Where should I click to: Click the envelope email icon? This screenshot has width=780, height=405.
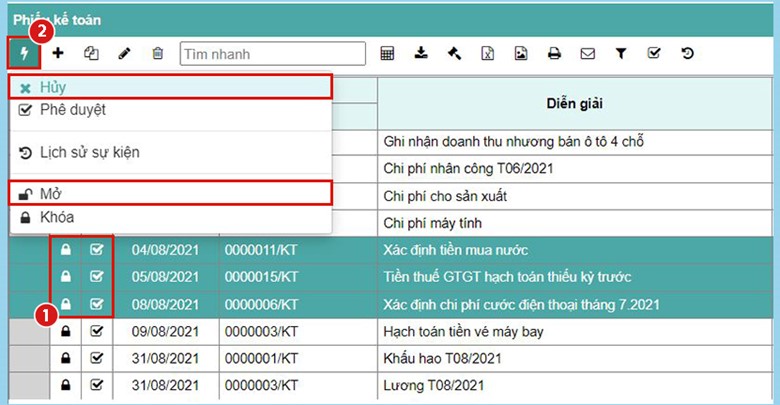click(587, 53)
